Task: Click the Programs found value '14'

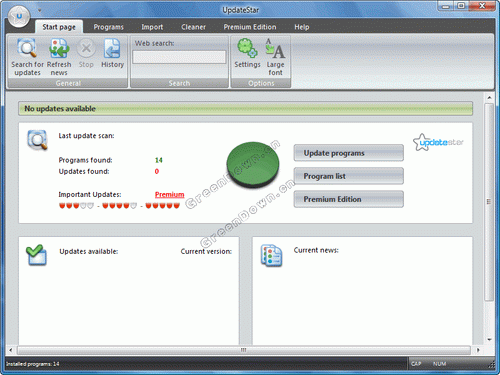Action: (159, 160)
